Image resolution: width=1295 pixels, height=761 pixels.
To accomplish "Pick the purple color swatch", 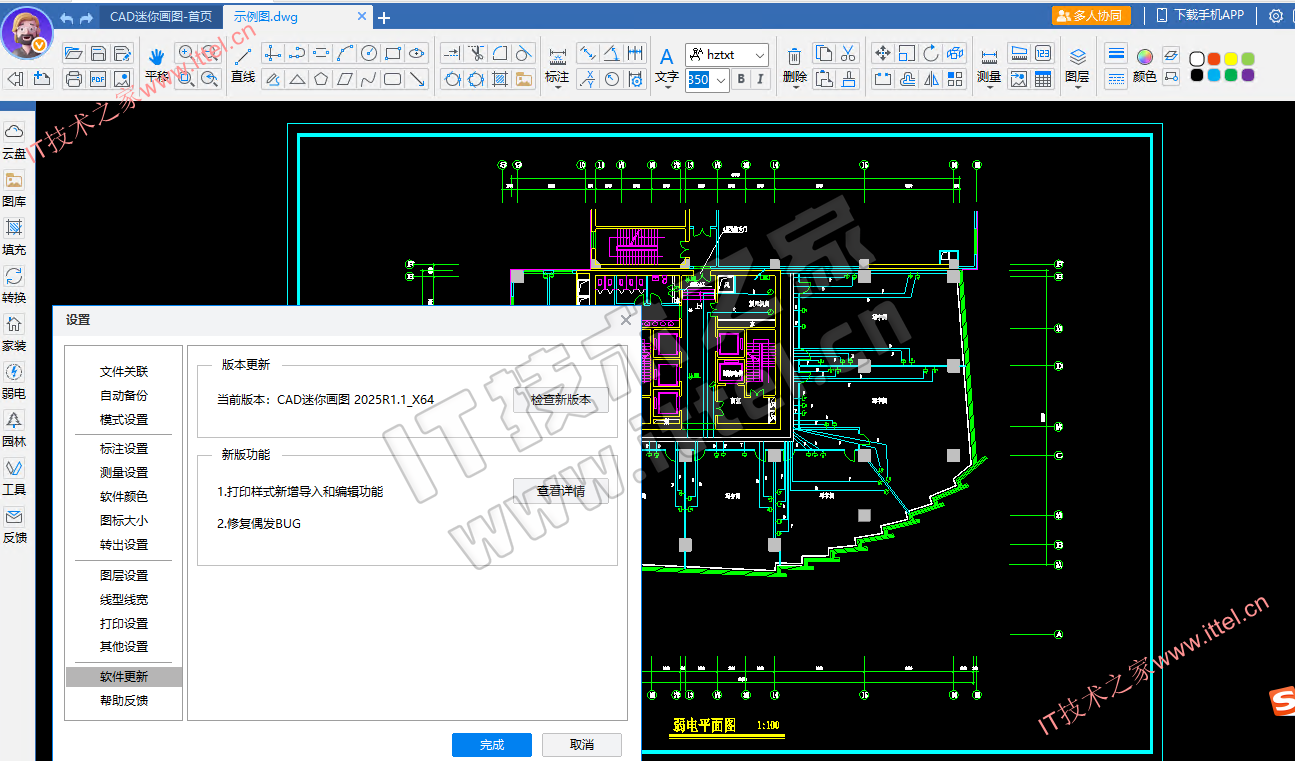I will pos(1247,75).
